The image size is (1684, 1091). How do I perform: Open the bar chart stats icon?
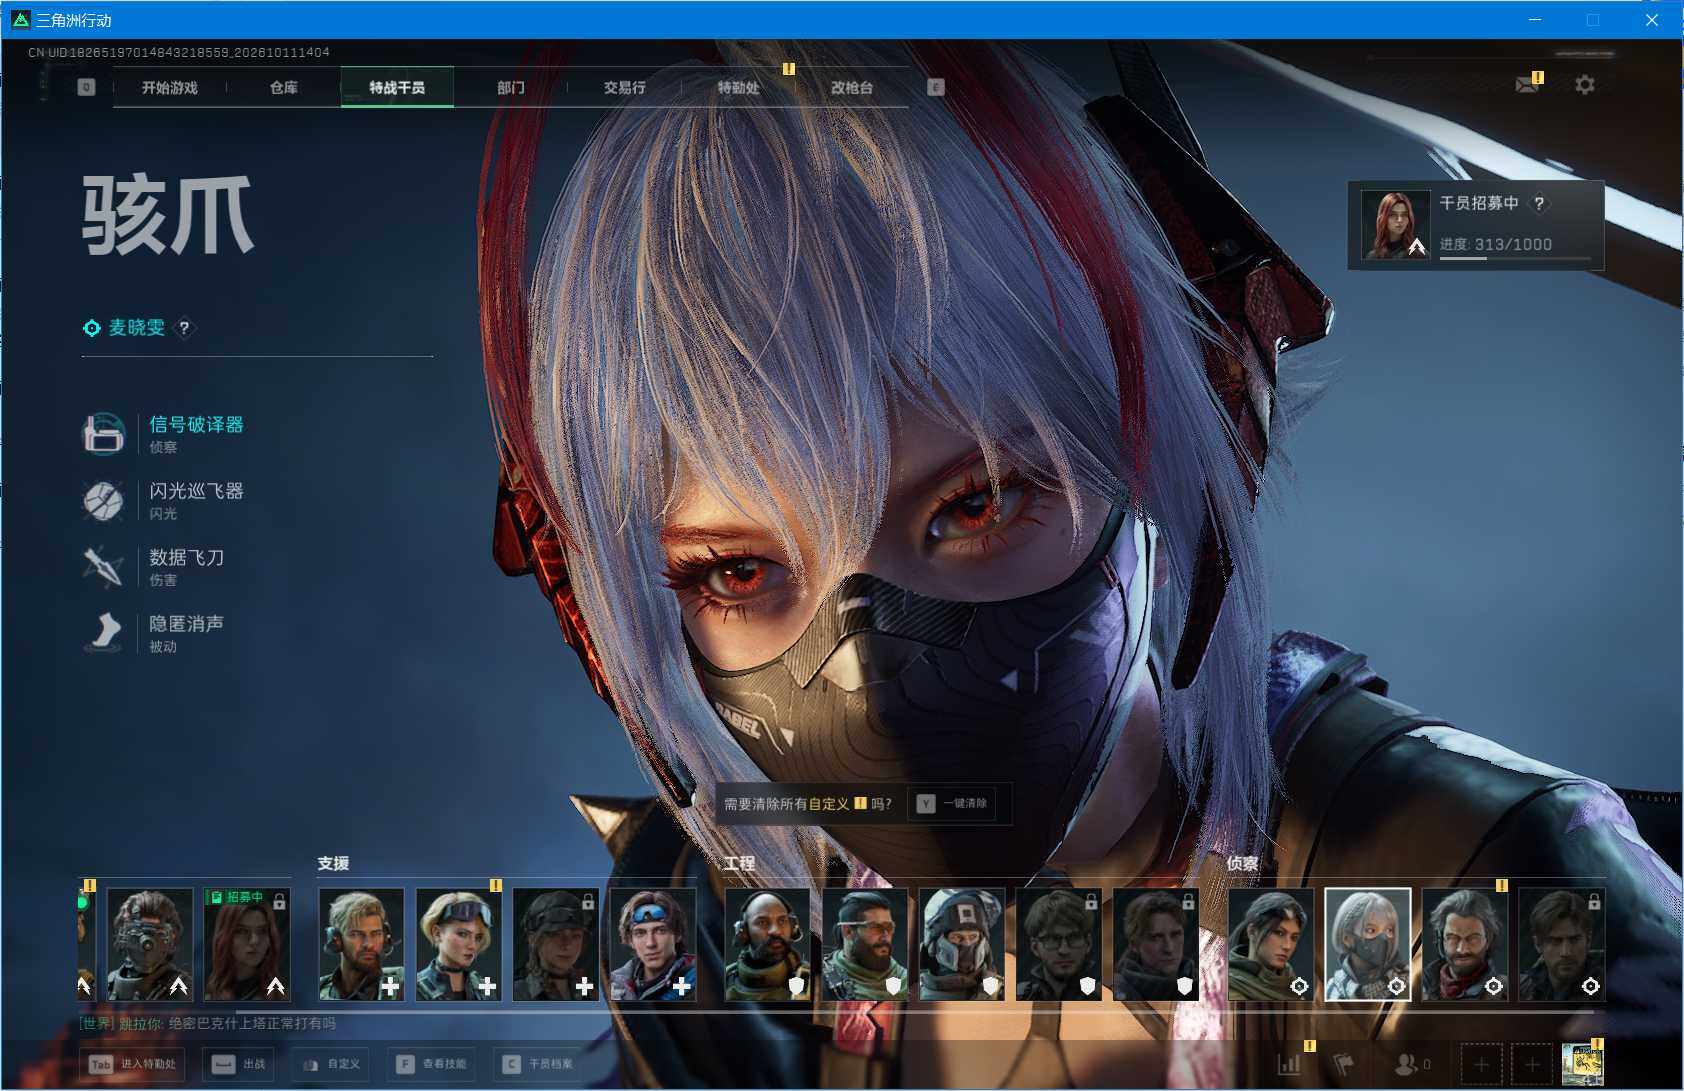pyautogui.click(x=1289, y=1064)
